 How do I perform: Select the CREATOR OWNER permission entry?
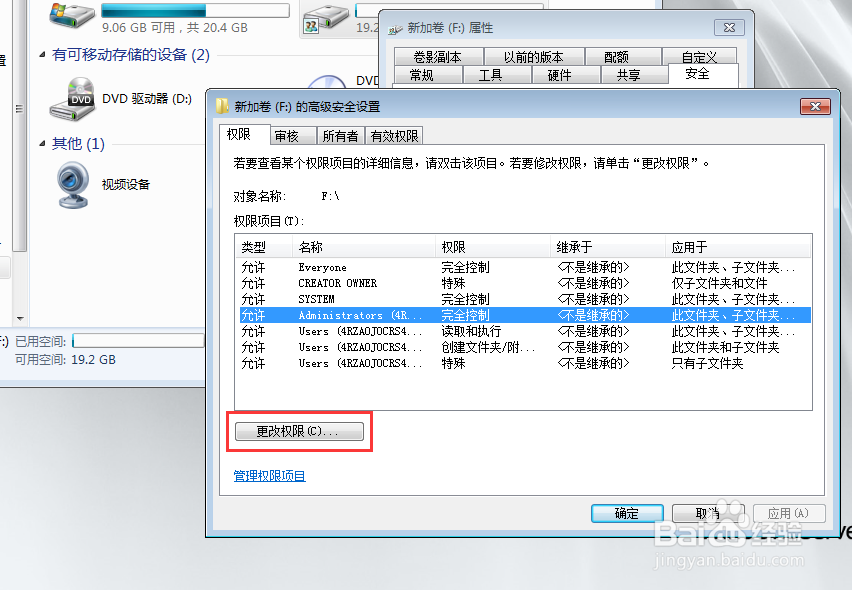pos(525,283)
